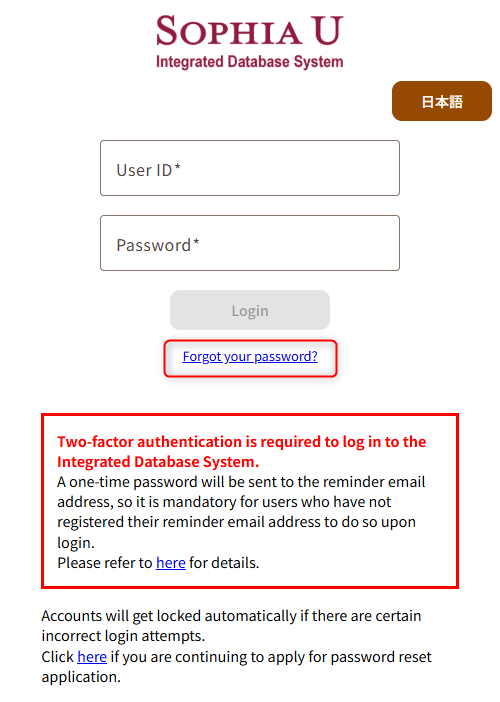Focus the Password input field
The image size is (500, 702).
tap(250, 243)
